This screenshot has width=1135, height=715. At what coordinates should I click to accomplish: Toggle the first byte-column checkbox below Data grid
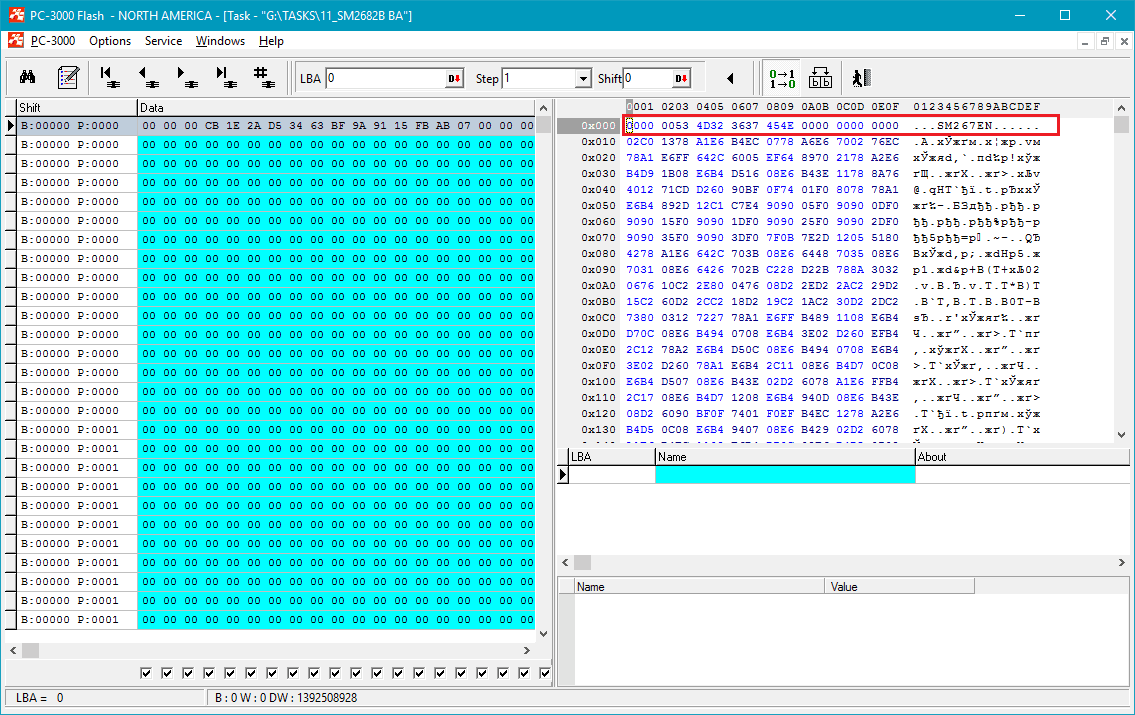[146, 673]
